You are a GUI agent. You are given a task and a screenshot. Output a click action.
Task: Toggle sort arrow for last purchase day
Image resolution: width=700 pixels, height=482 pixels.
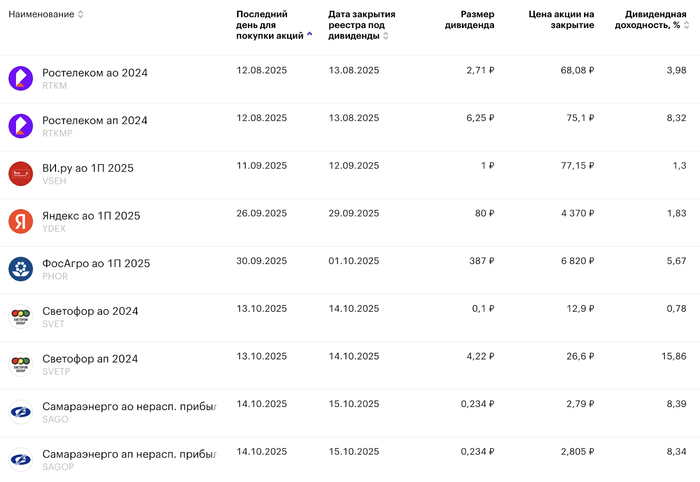tap(309, 35)
